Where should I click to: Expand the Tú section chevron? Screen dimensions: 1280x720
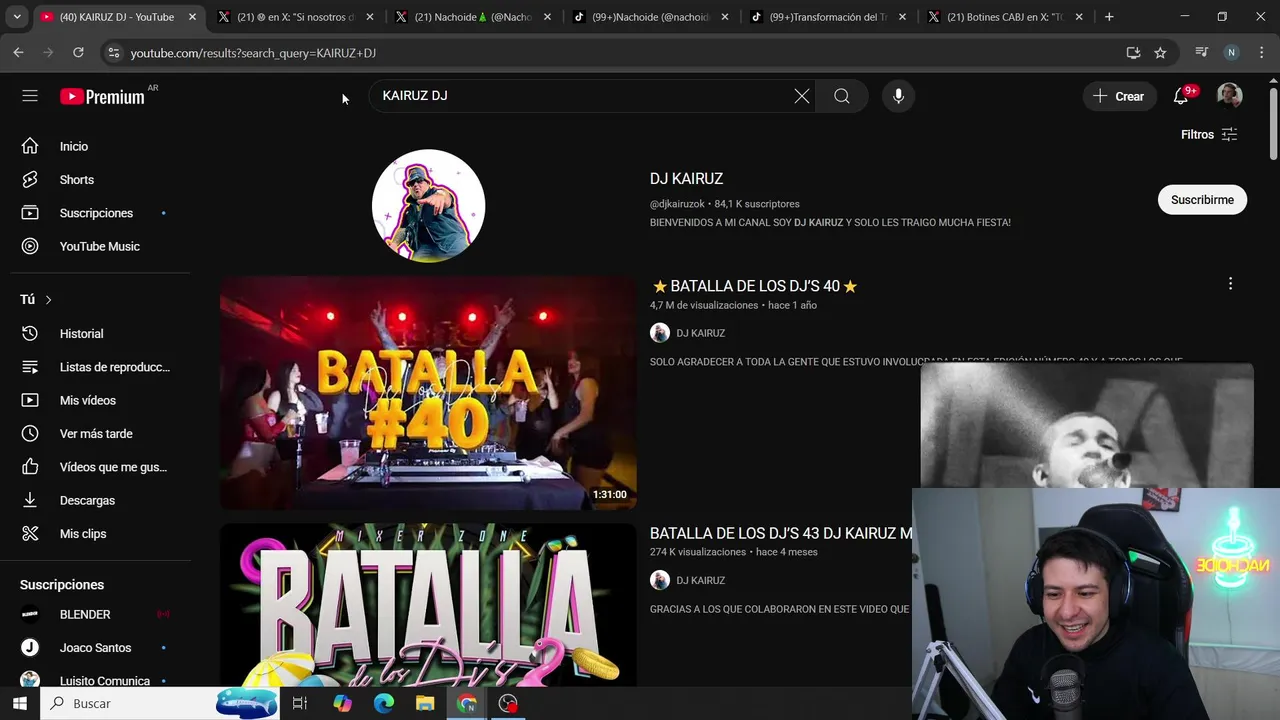(x=48, y=300)
